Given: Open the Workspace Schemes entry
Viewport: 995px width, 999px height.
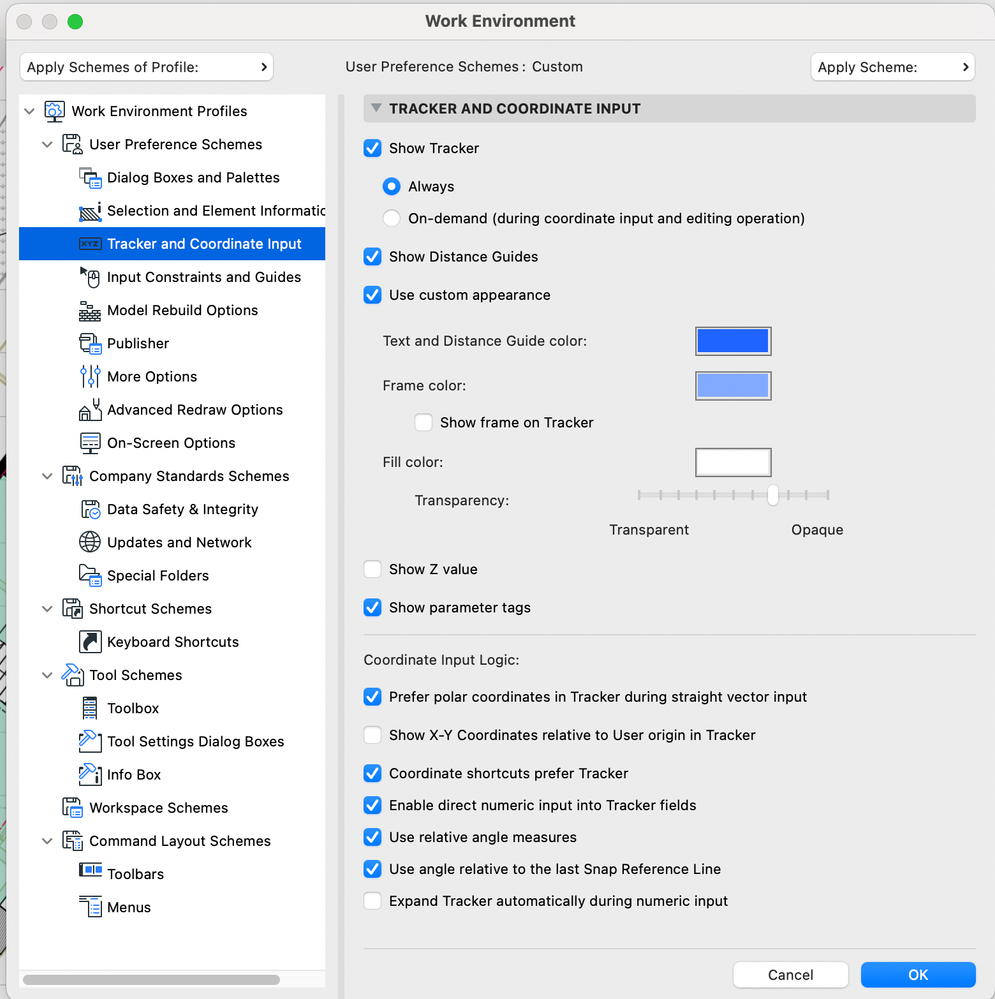Looking at the screenshot, I should [158, 808].
